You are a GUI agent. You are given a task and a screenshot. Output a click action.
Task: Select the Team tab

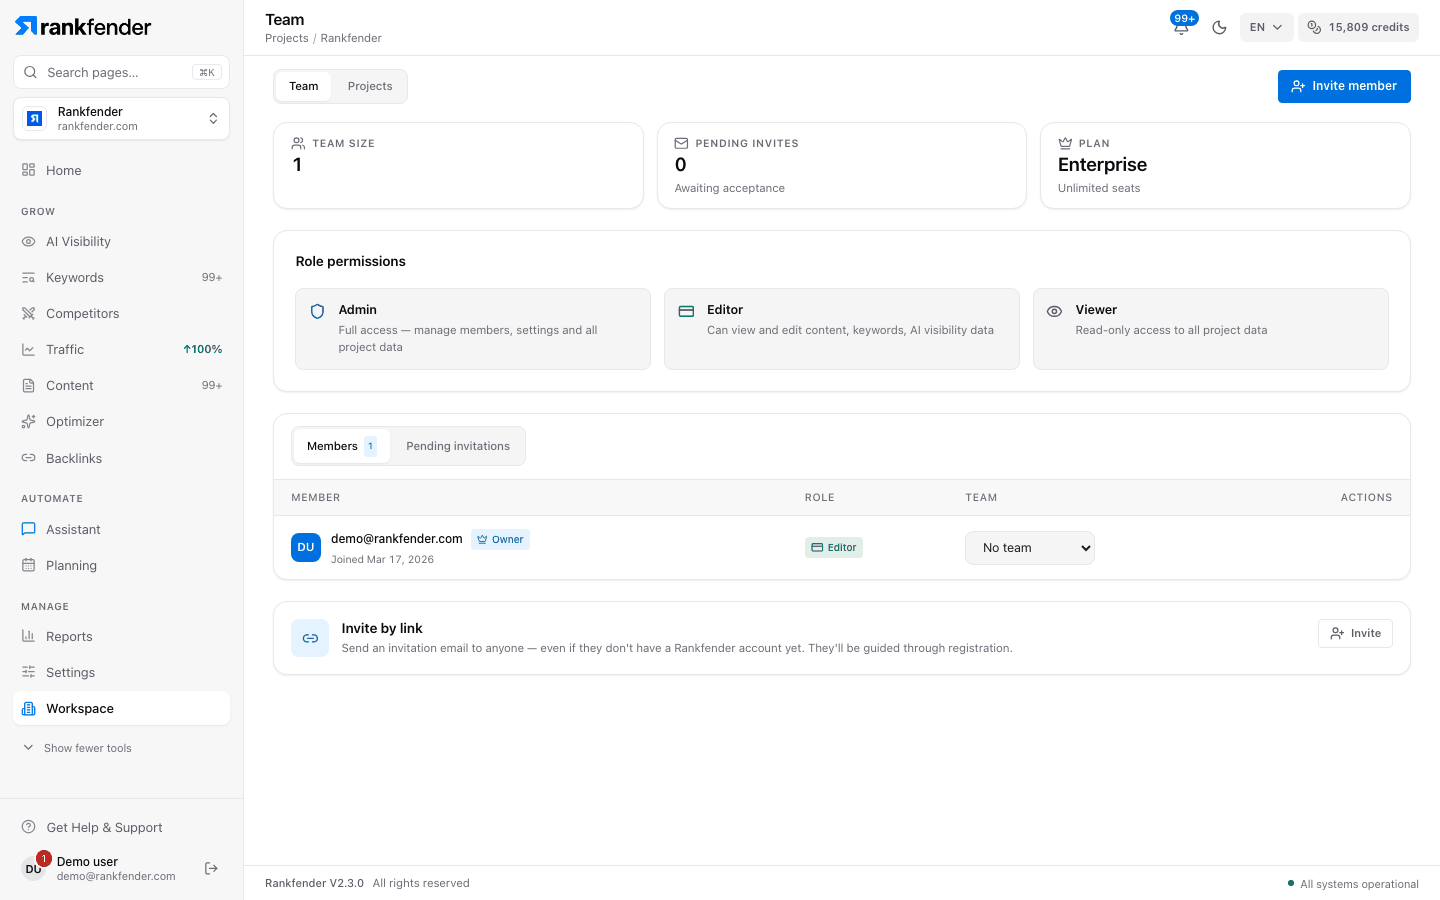coord(304,86)
